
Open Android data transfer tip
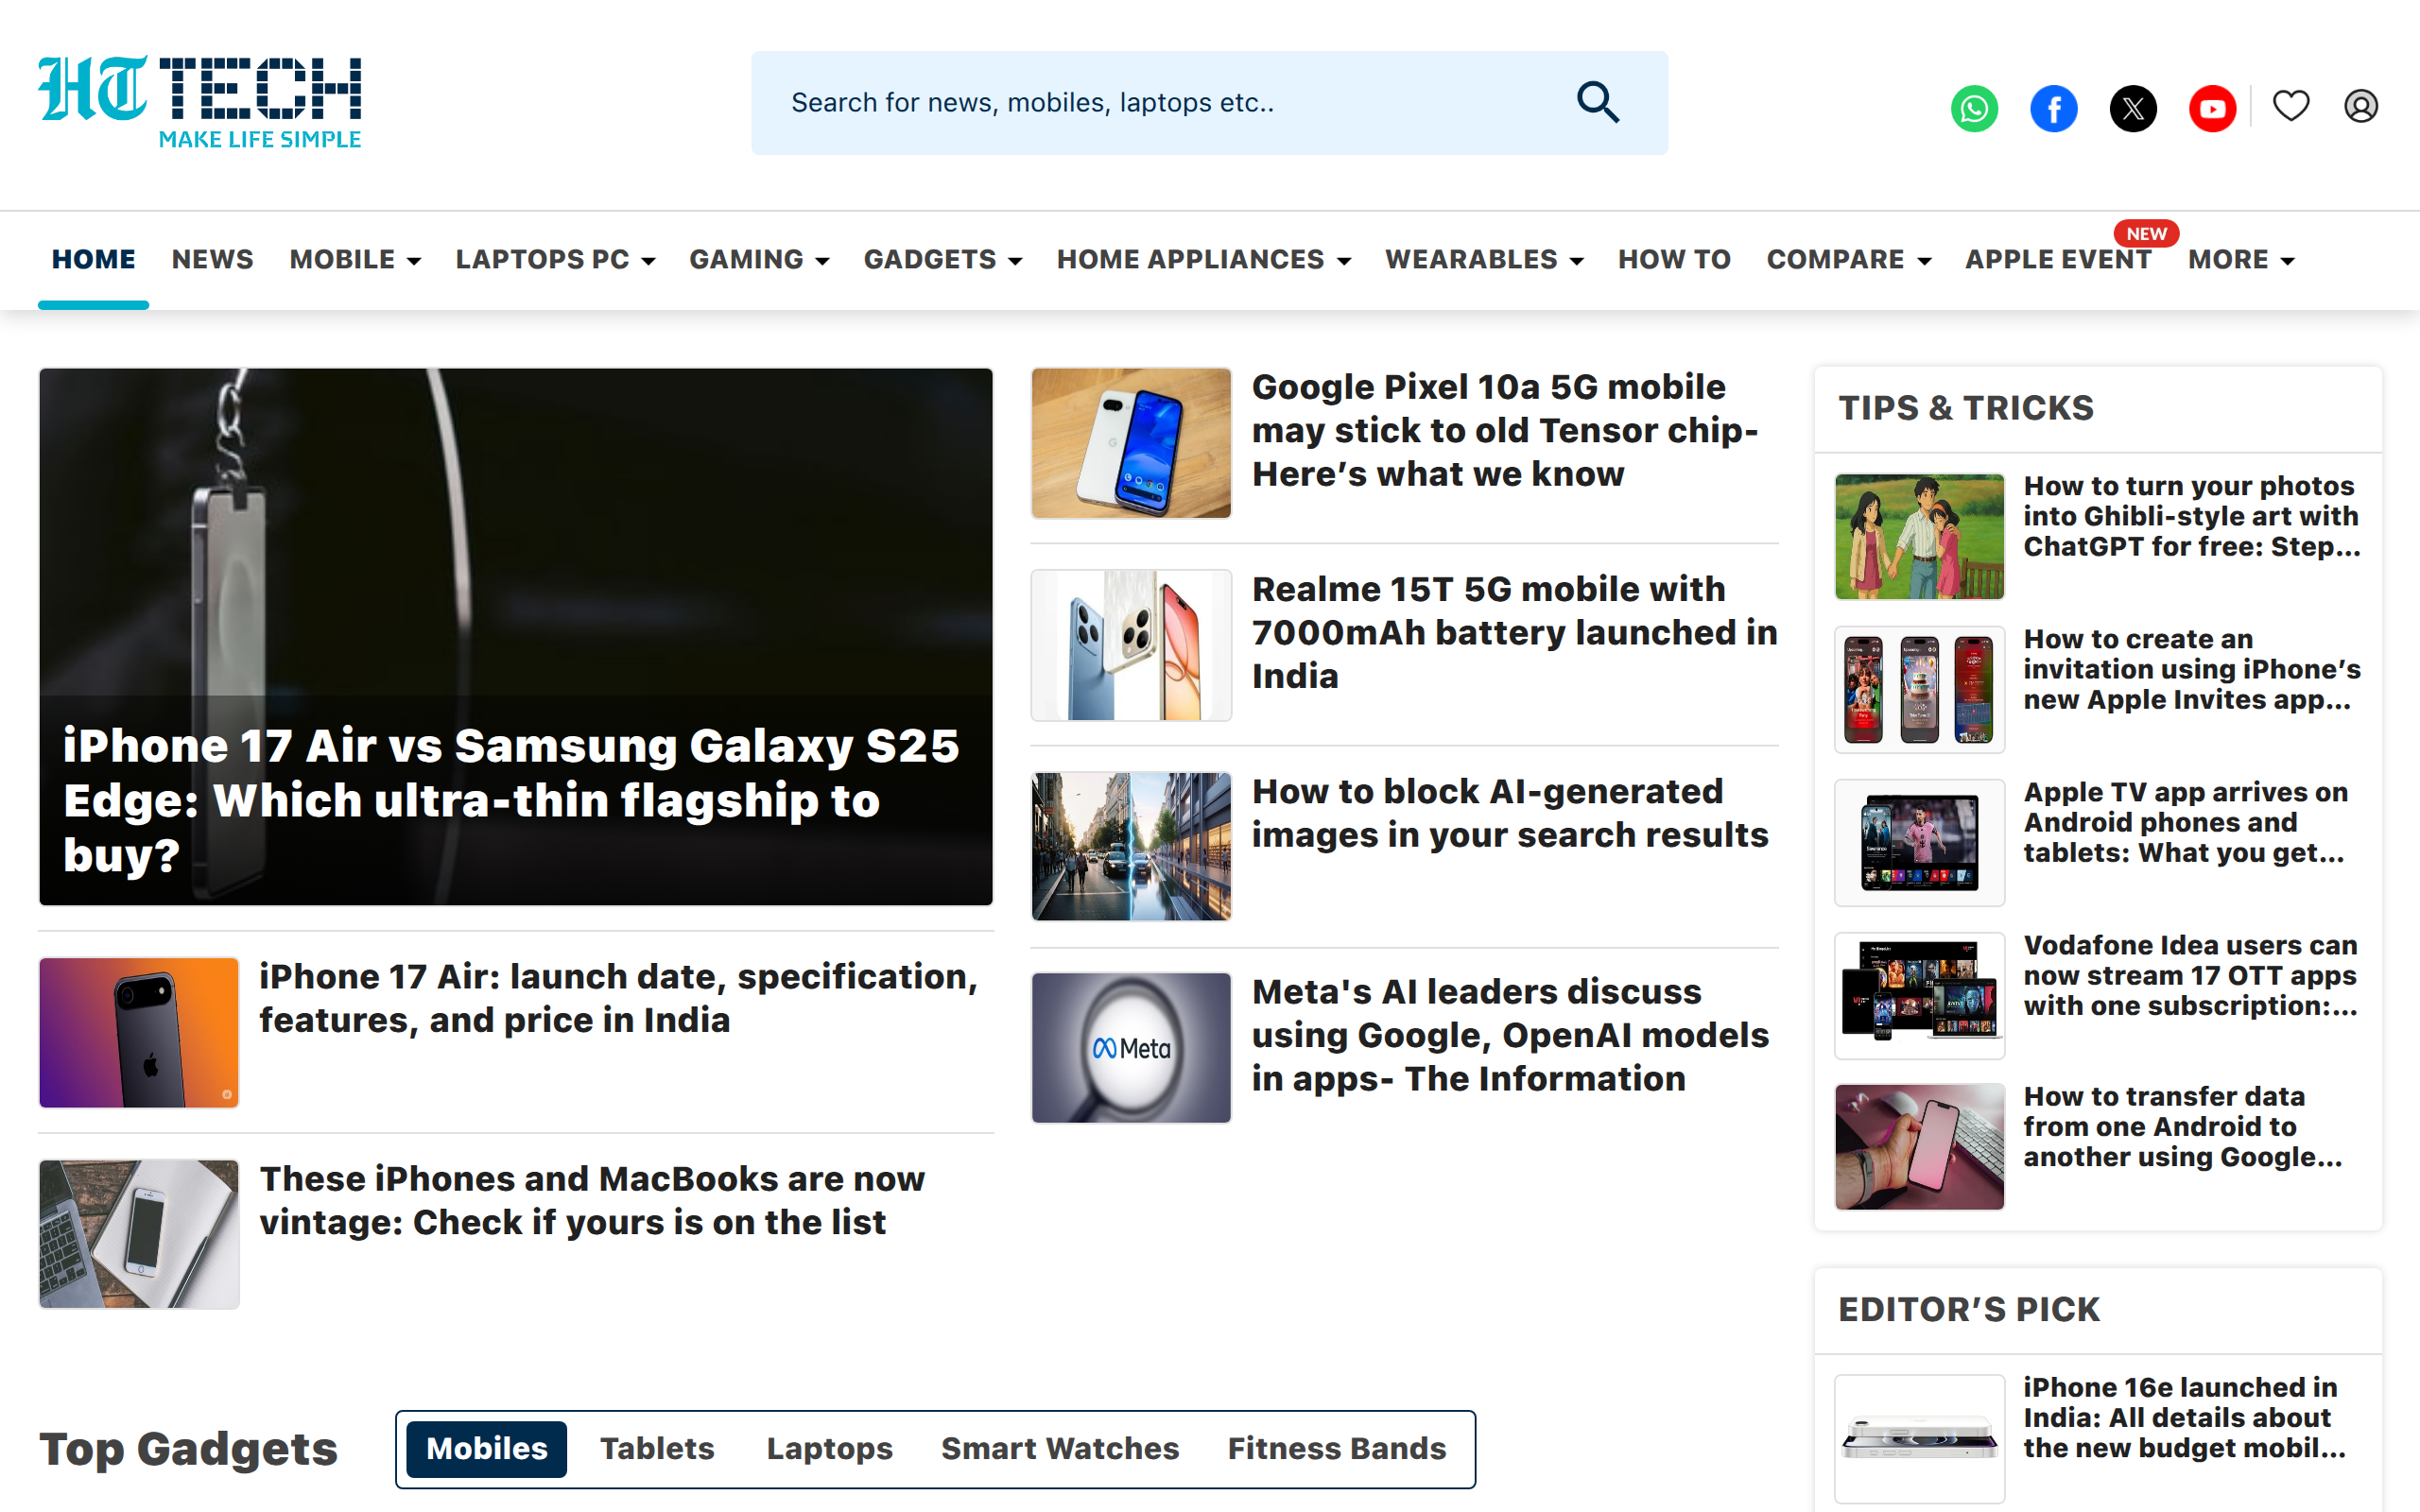[x=2183, y=1126]
